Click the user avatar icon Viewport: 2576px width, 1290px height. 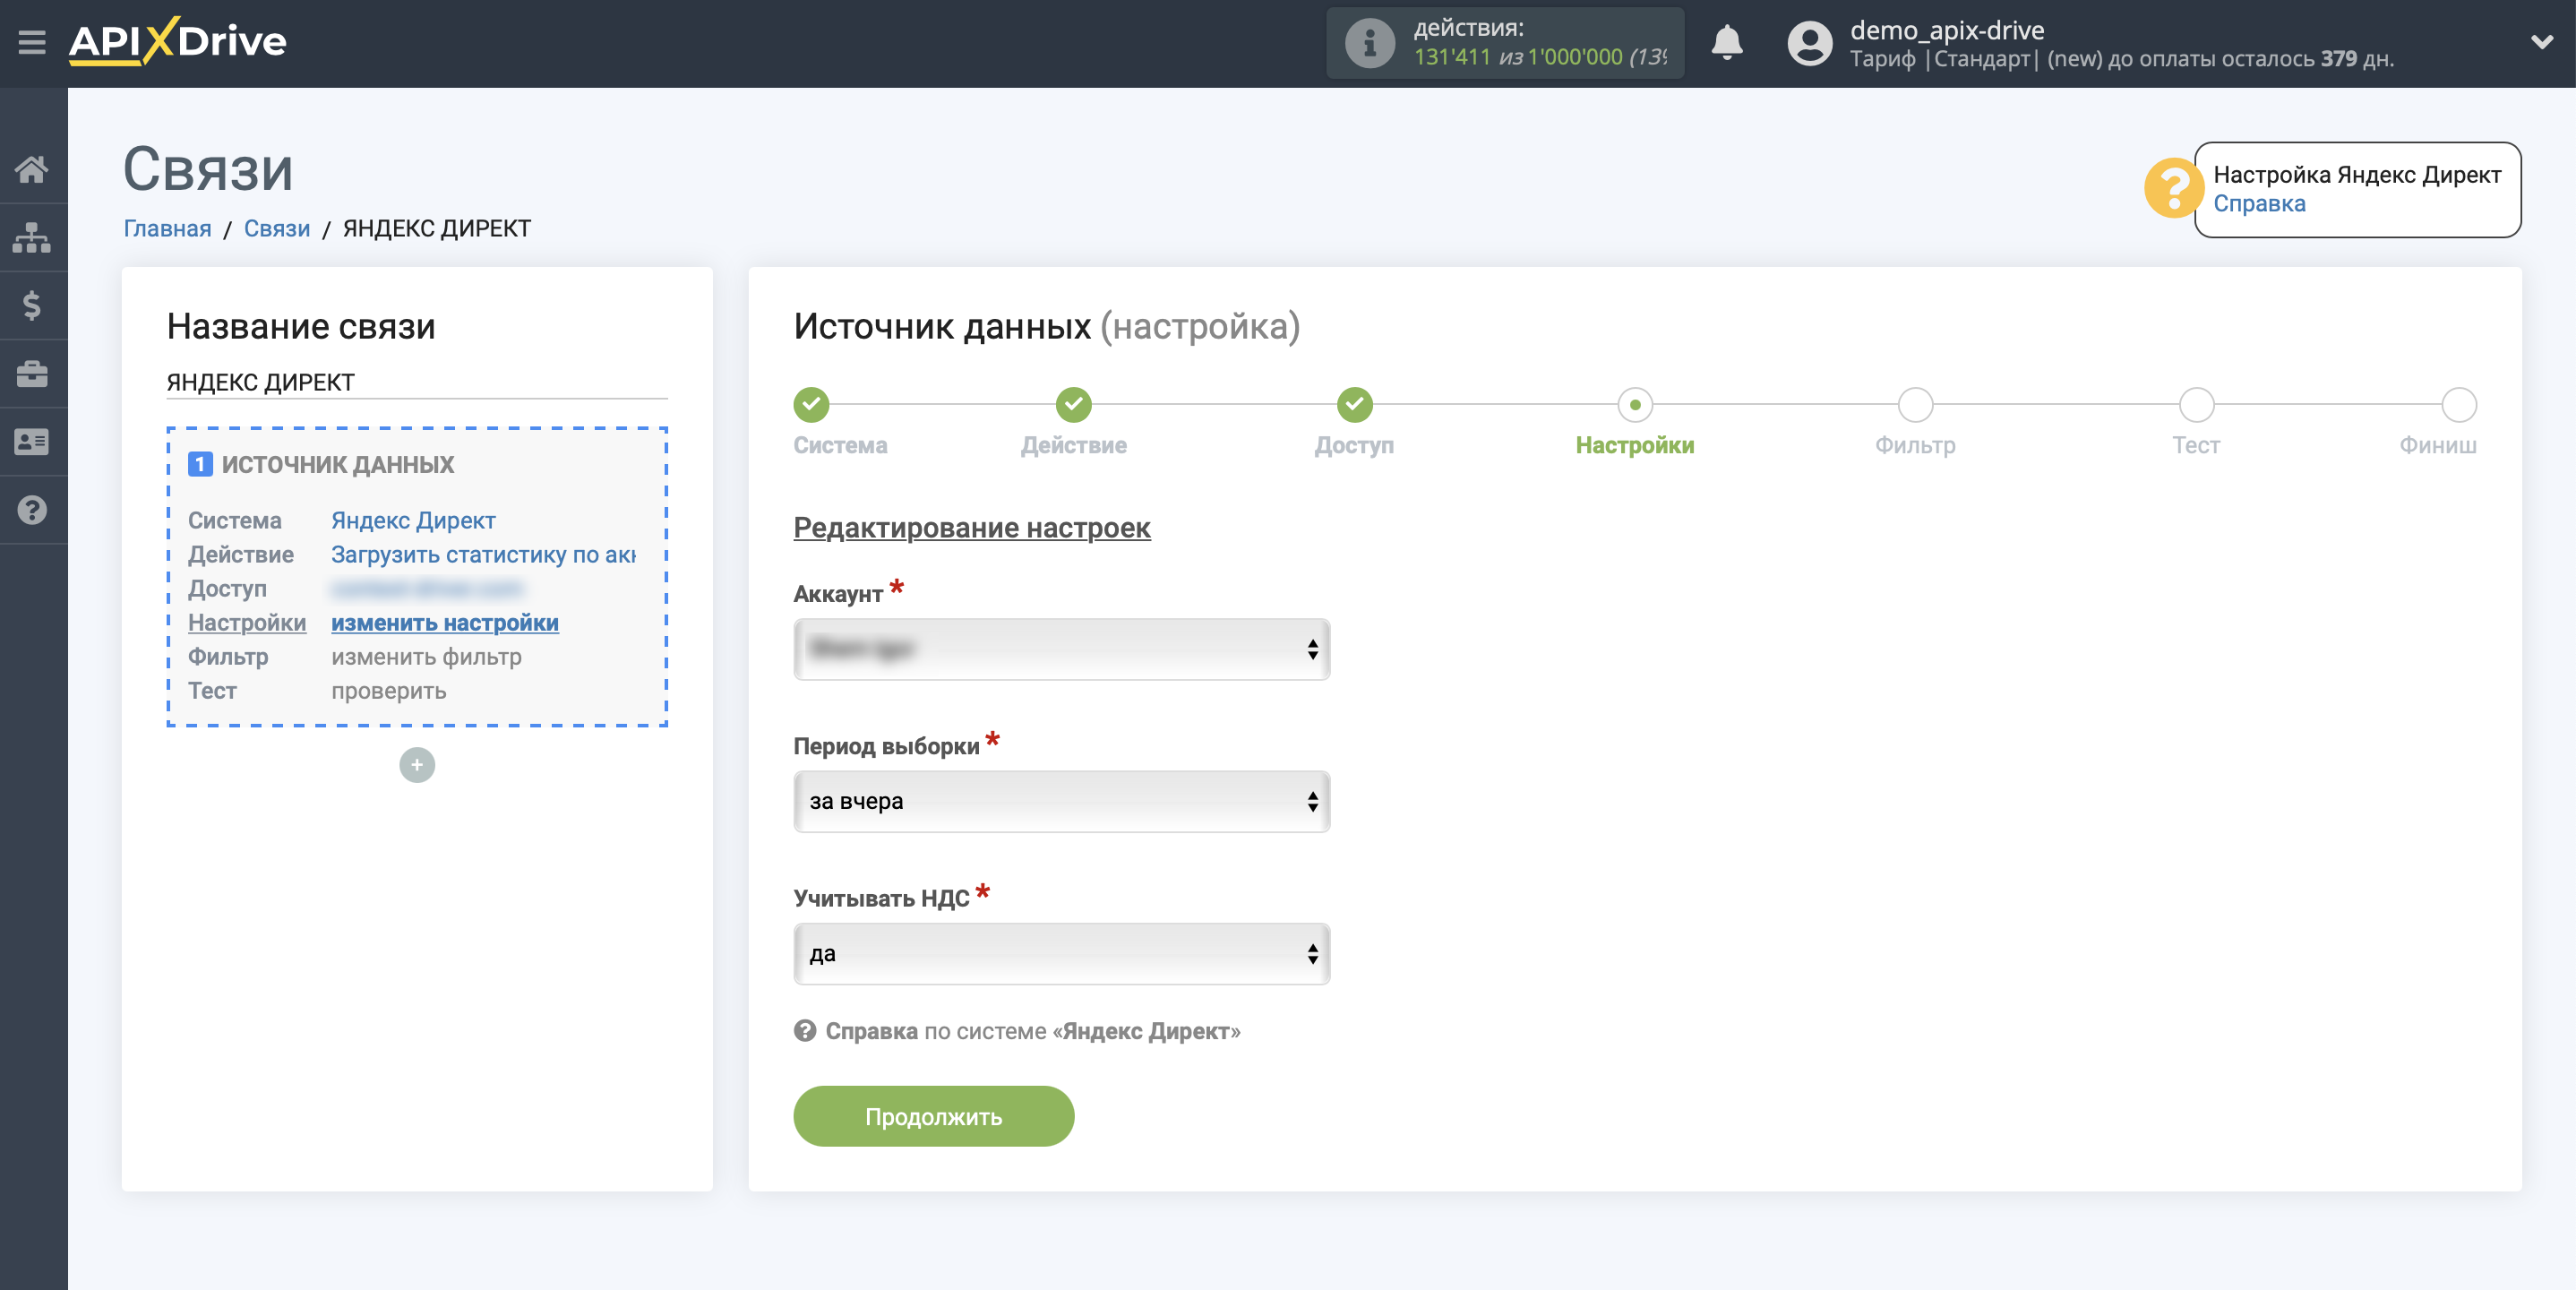(x=1809, y=43)
